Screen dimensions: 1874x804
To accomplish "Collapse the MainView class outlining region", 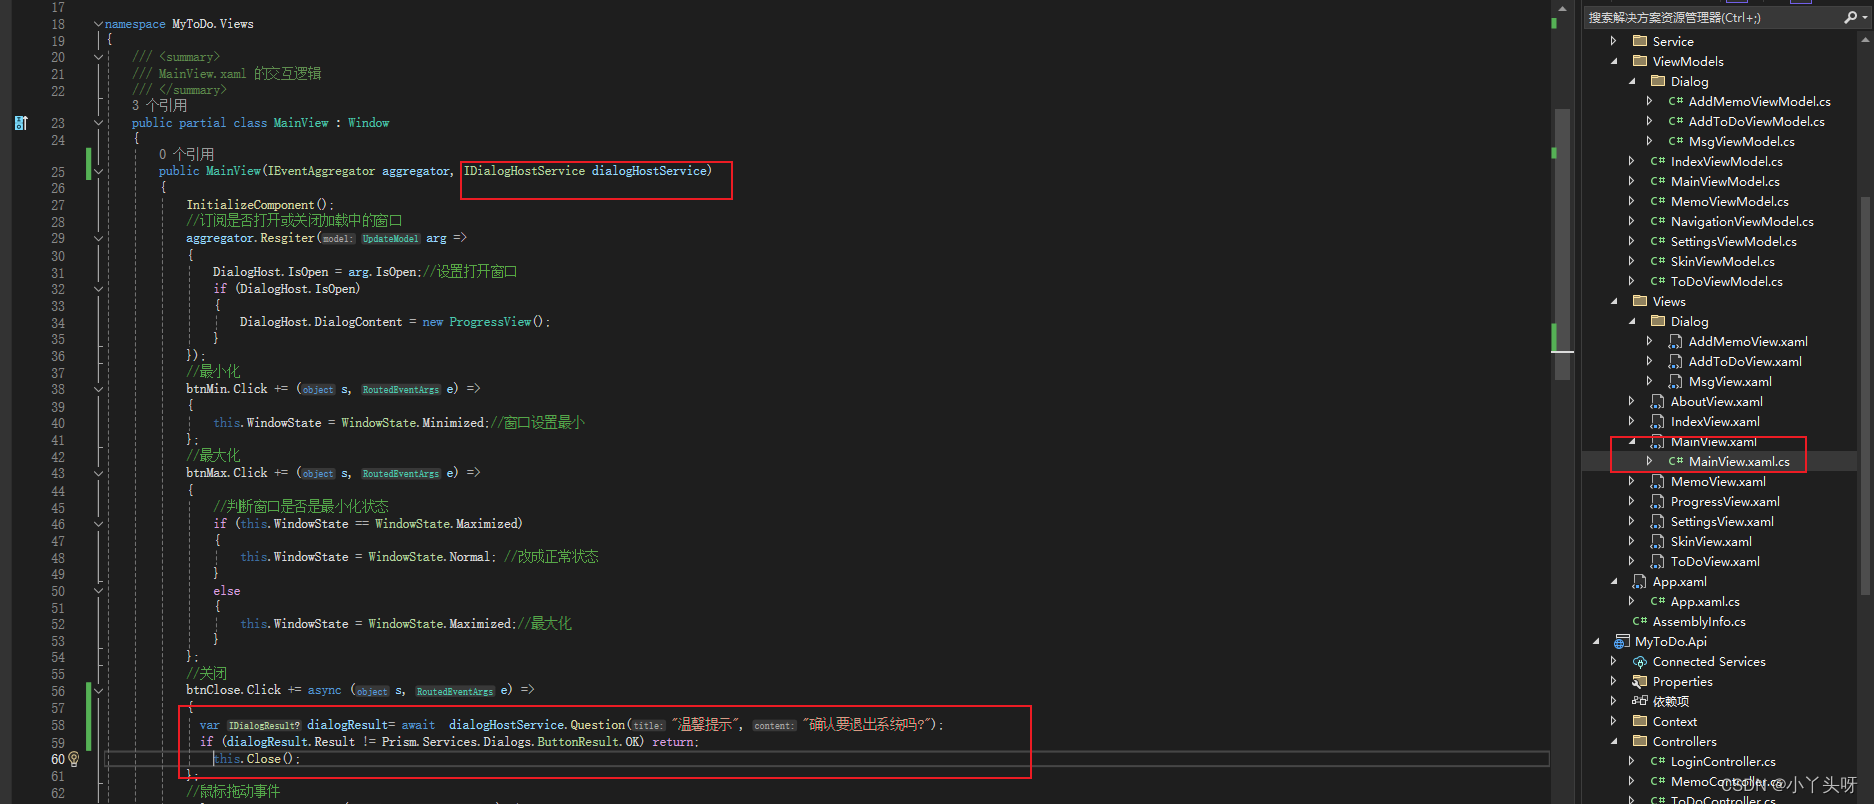I will [x=98, y=123].
